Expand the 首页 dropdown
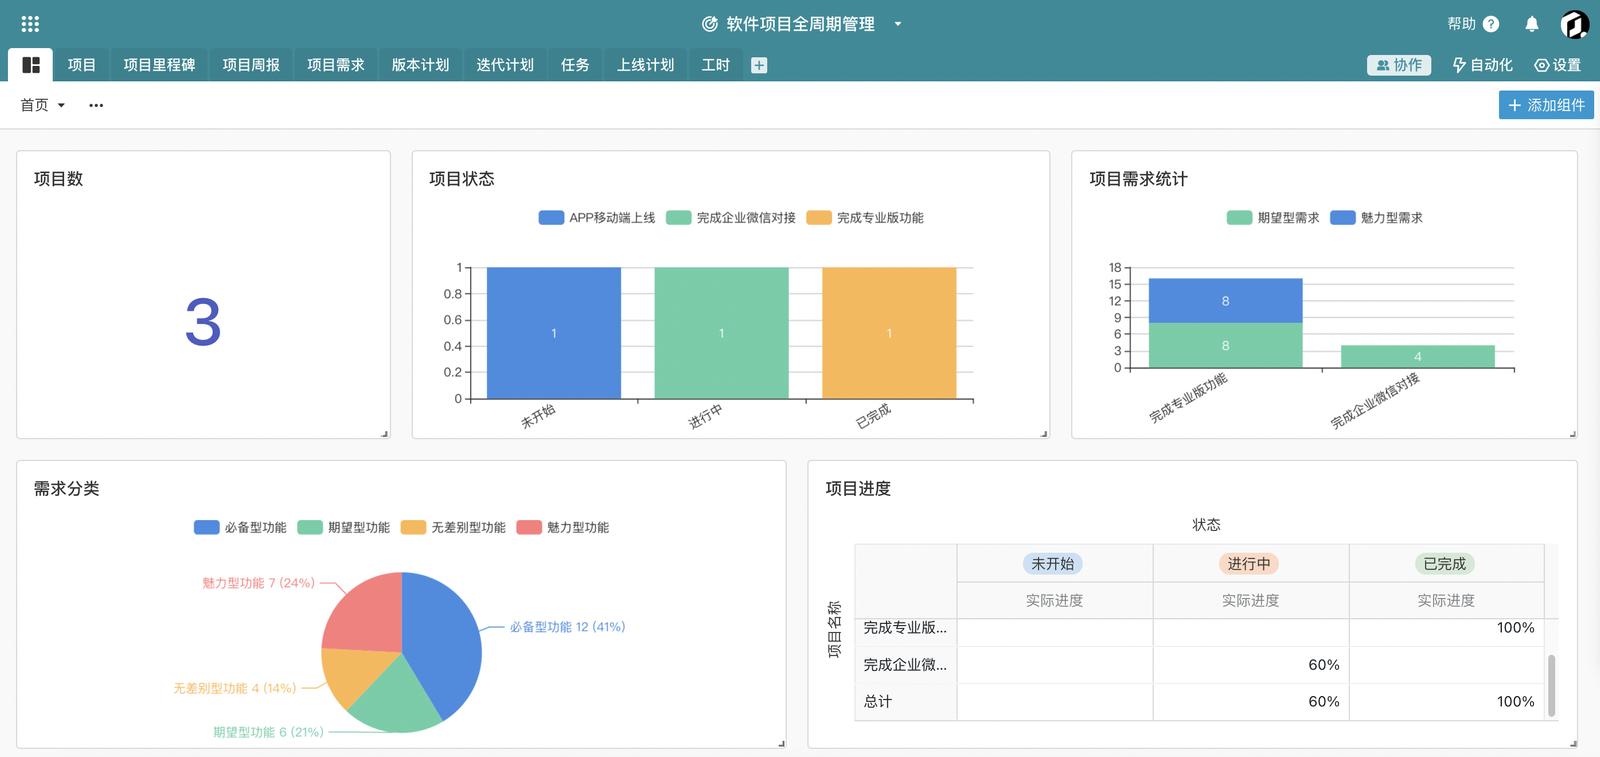Screen dimensions: 1600x757 pyautogui.click(x=43, y=105)
